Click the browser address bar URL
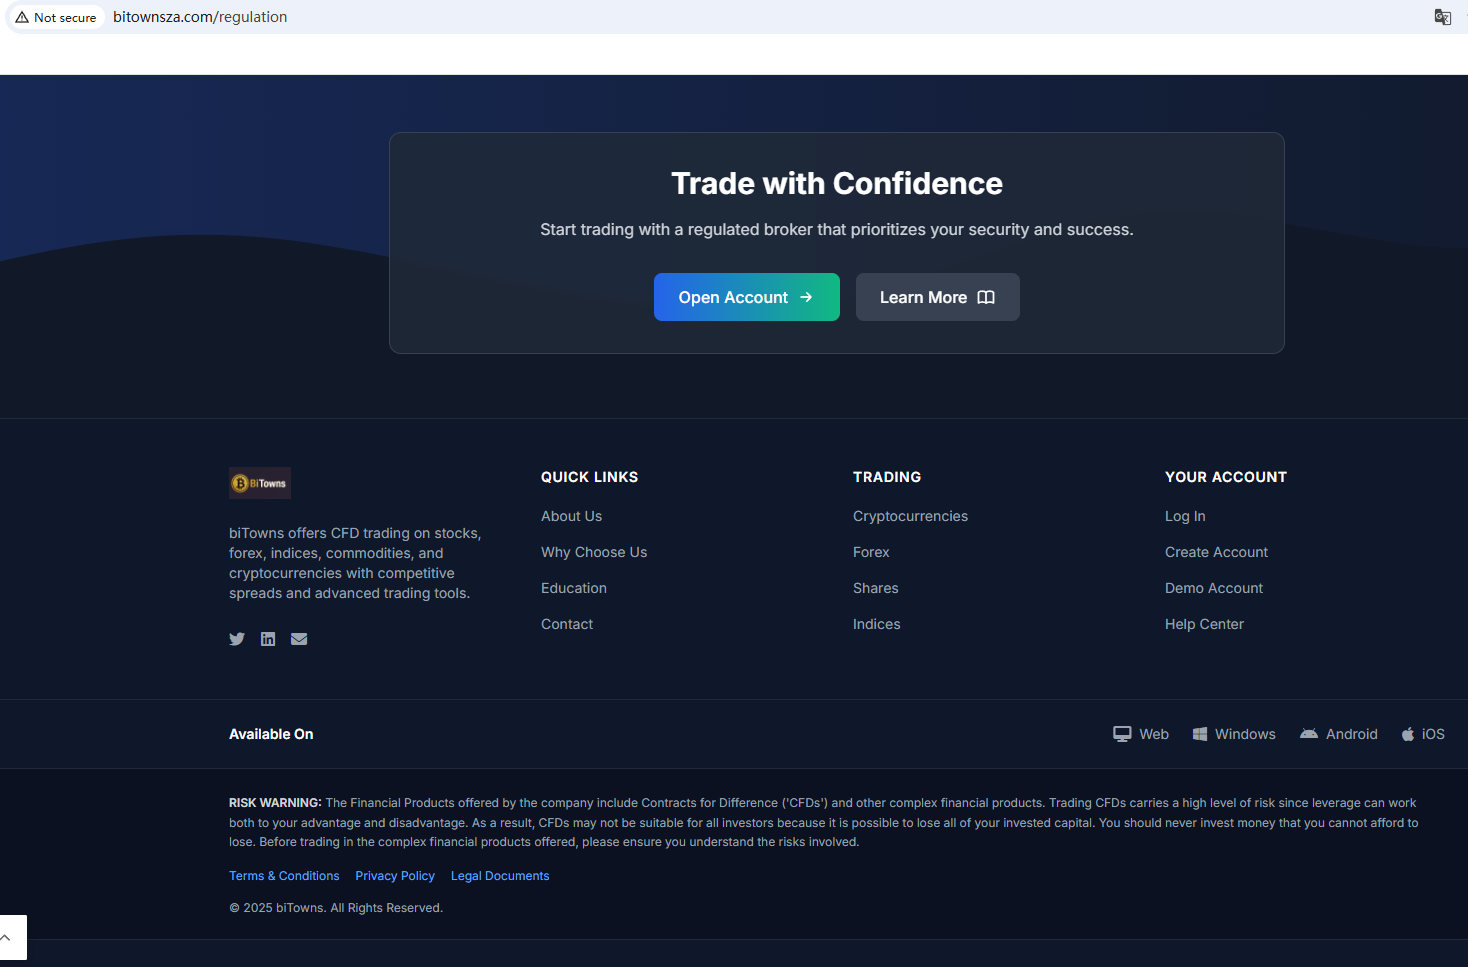The image size is (1468, 967). 200,17
